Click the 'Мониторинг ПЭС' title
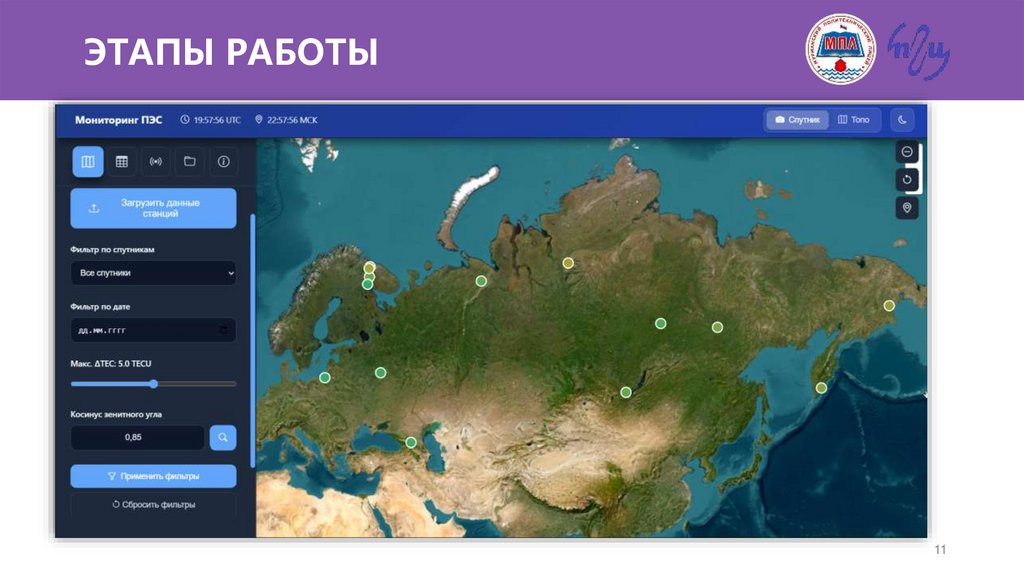1024x574 pixels. (x=118, y=120)
